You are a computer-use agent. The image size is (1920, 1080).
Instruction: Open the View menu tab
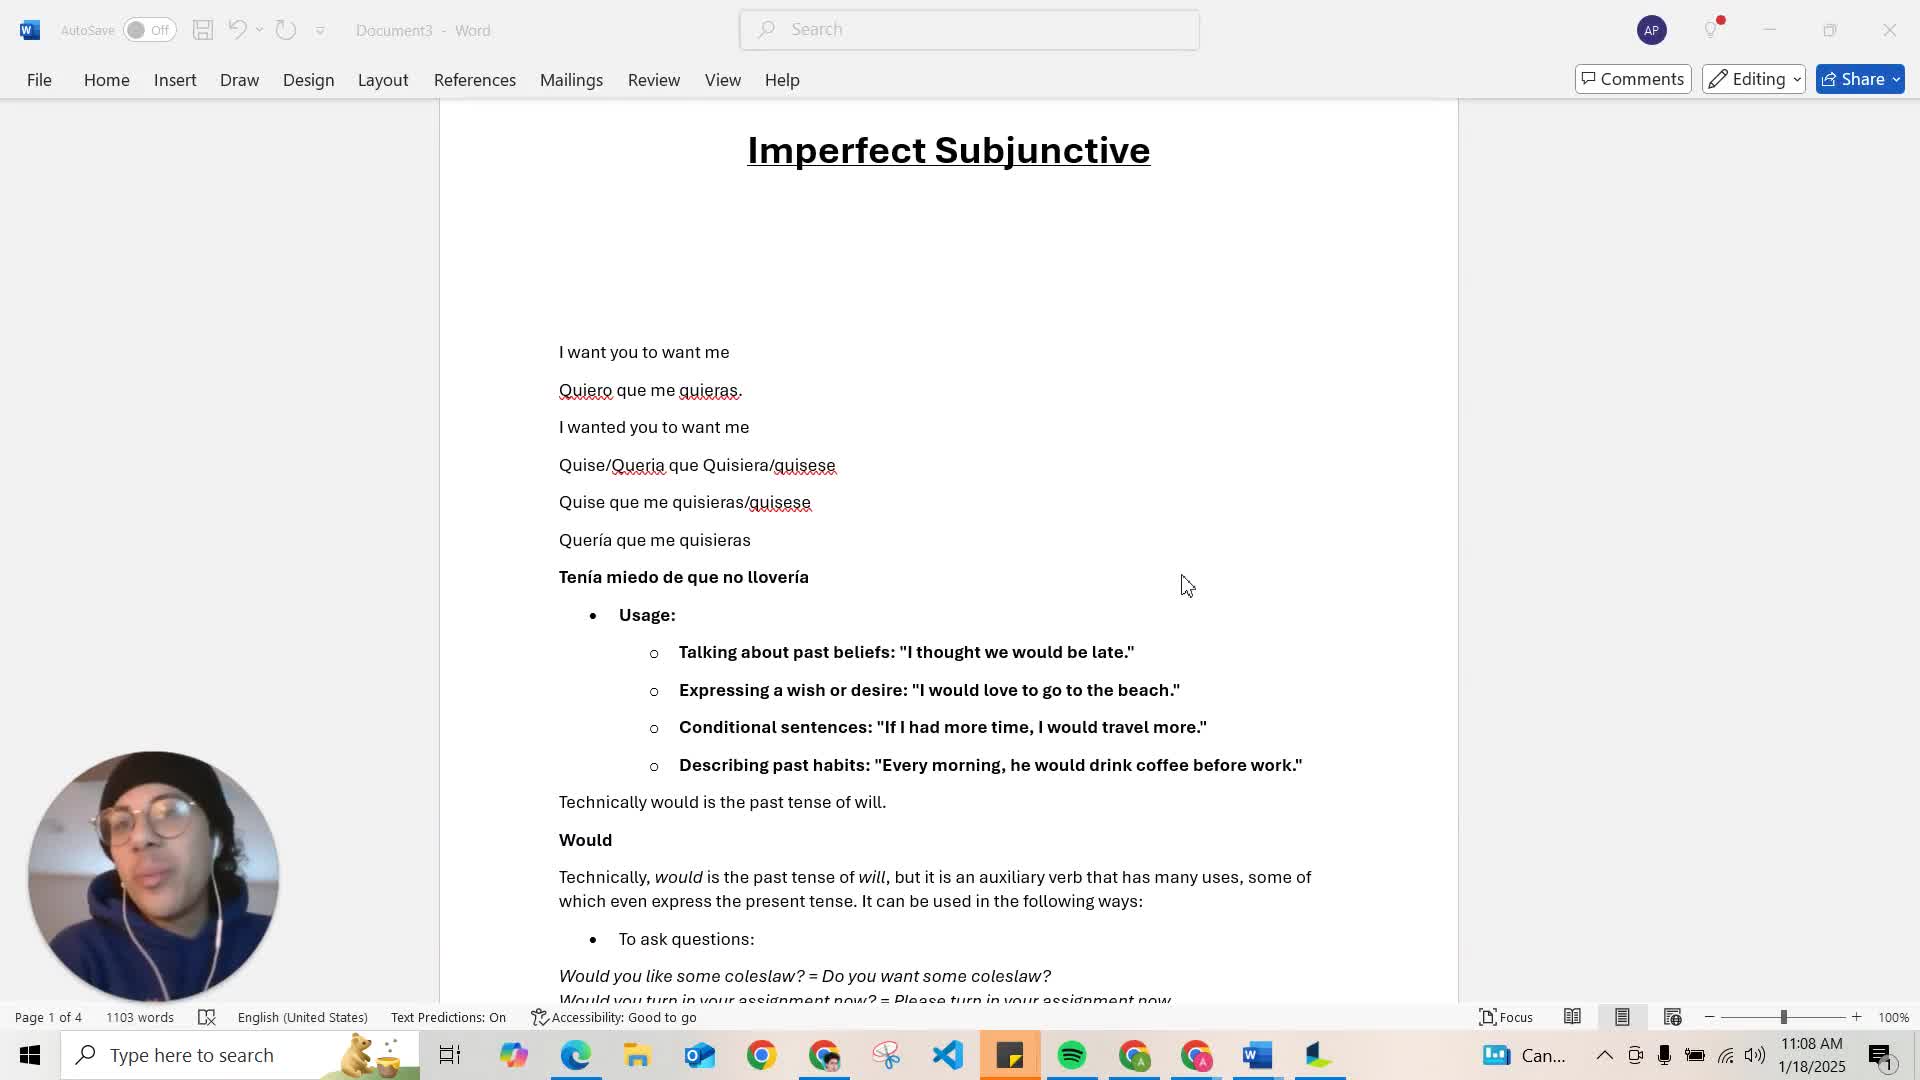[x=723, y=79]
